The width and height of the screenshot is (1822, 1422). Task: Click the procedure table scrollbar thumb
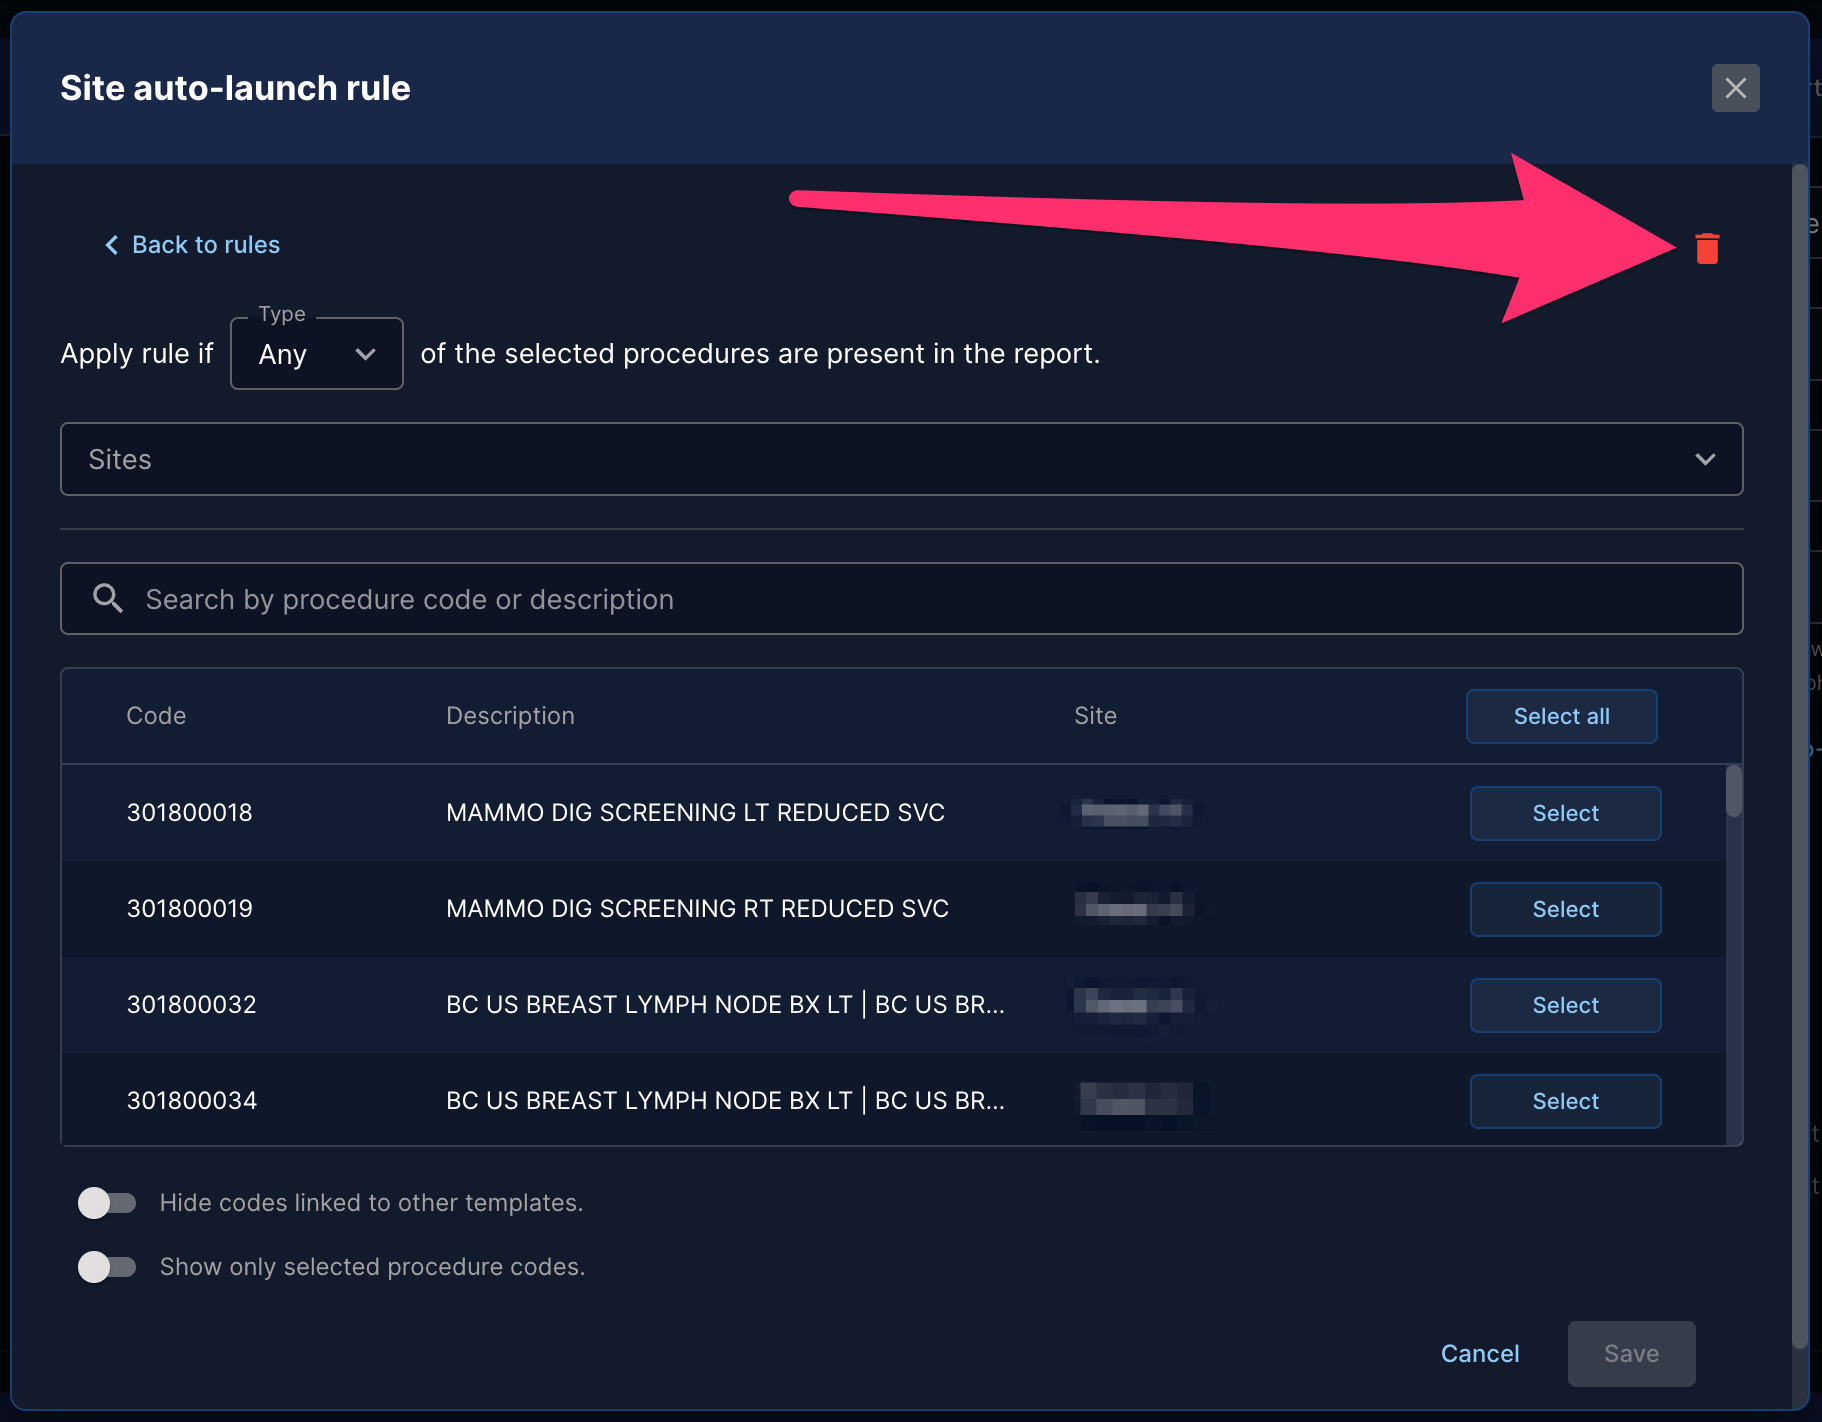point(1734,791)
